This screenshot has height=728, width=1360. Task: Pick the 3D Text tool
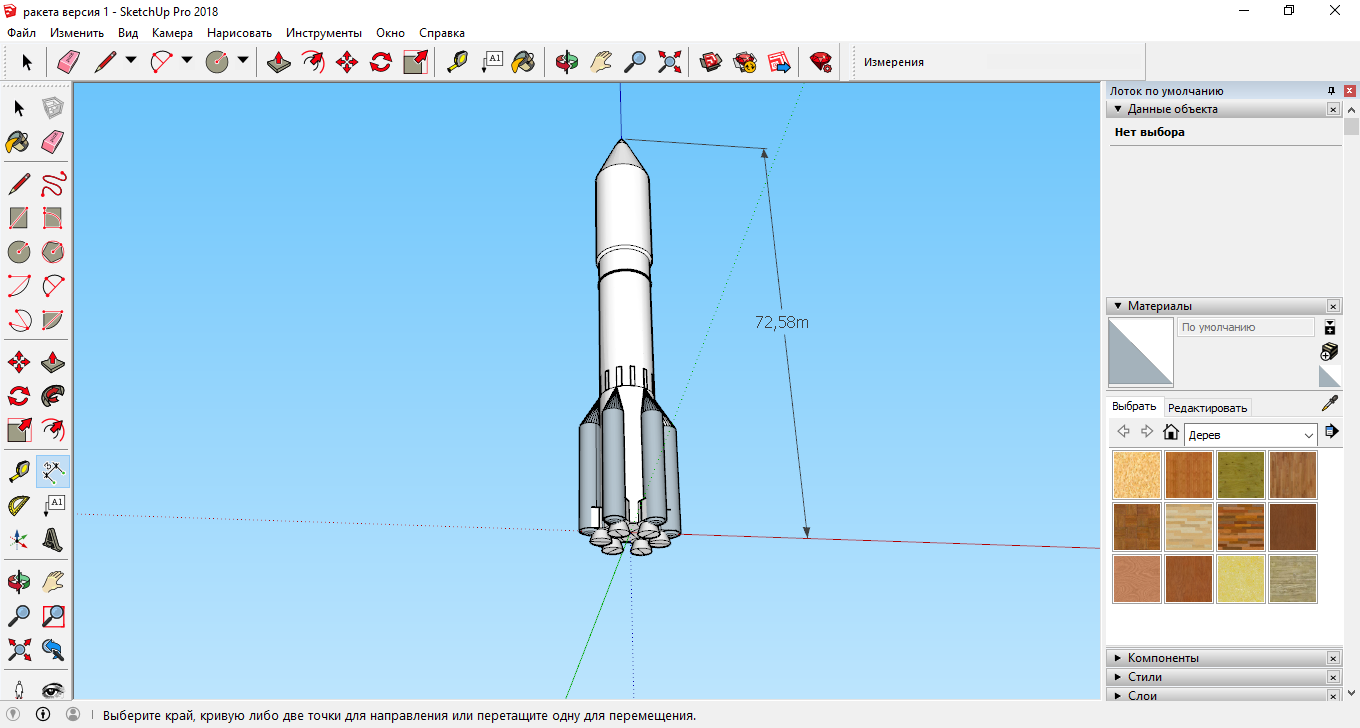(53, 540)
